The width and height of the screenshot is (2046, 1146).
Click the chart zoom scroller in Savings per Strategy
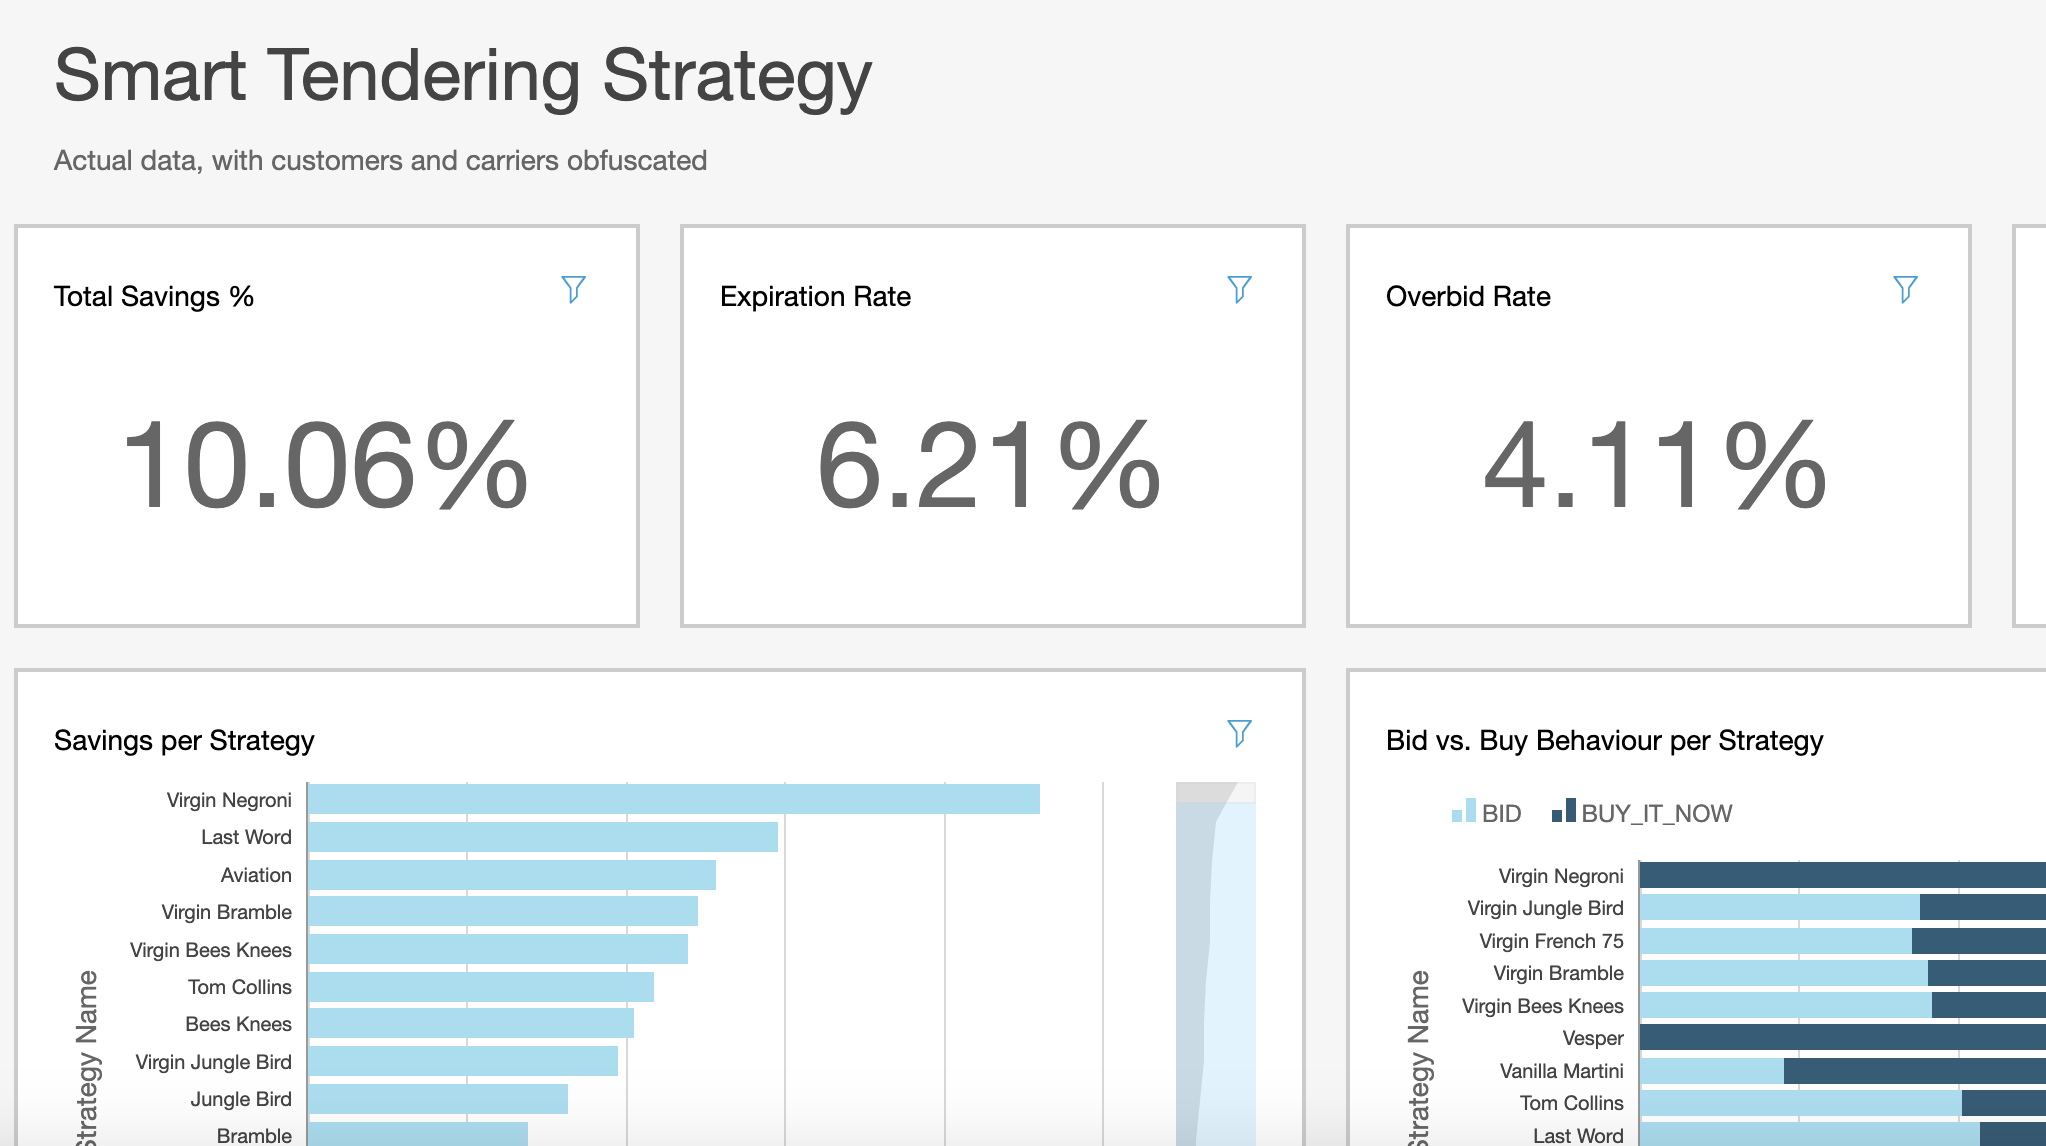1215,964
